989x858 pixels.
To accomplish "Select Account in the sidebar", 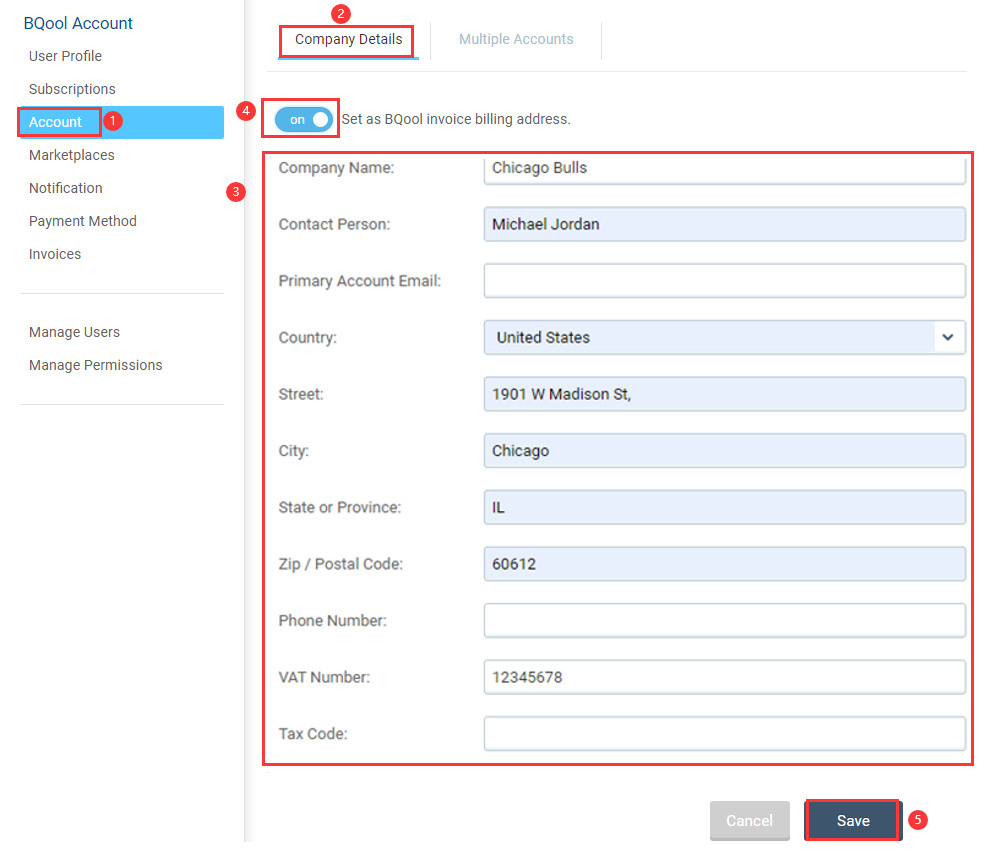I will click(x=122, y=122).
